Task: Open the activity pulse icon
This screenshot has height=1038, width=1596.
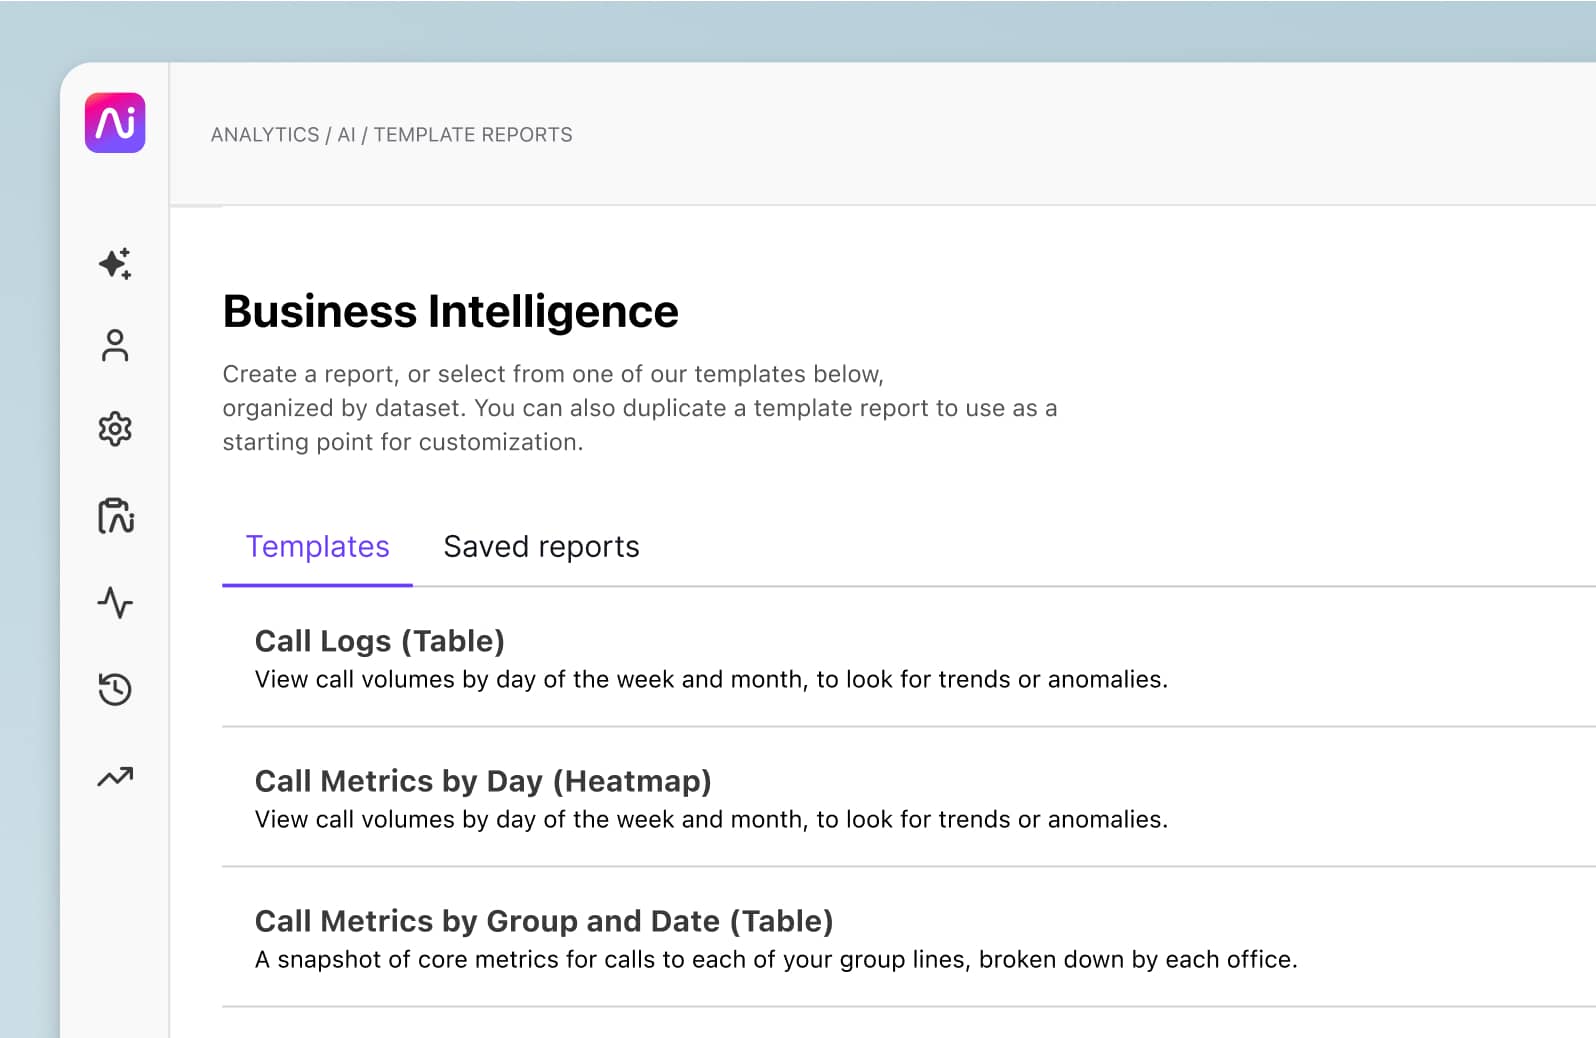Action: [115, 602]
